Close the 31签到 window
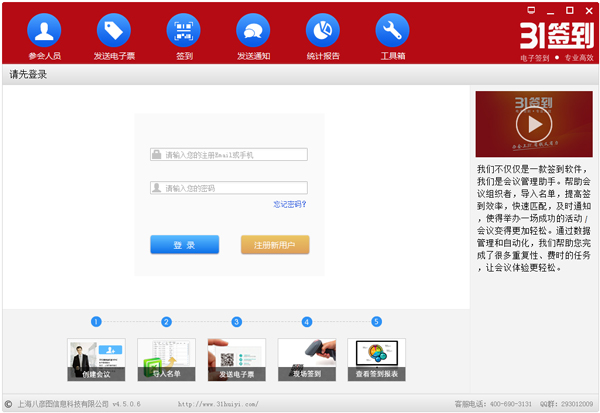Image resolution: width=600 pixels, height=413 pixels. coord(589,11)
